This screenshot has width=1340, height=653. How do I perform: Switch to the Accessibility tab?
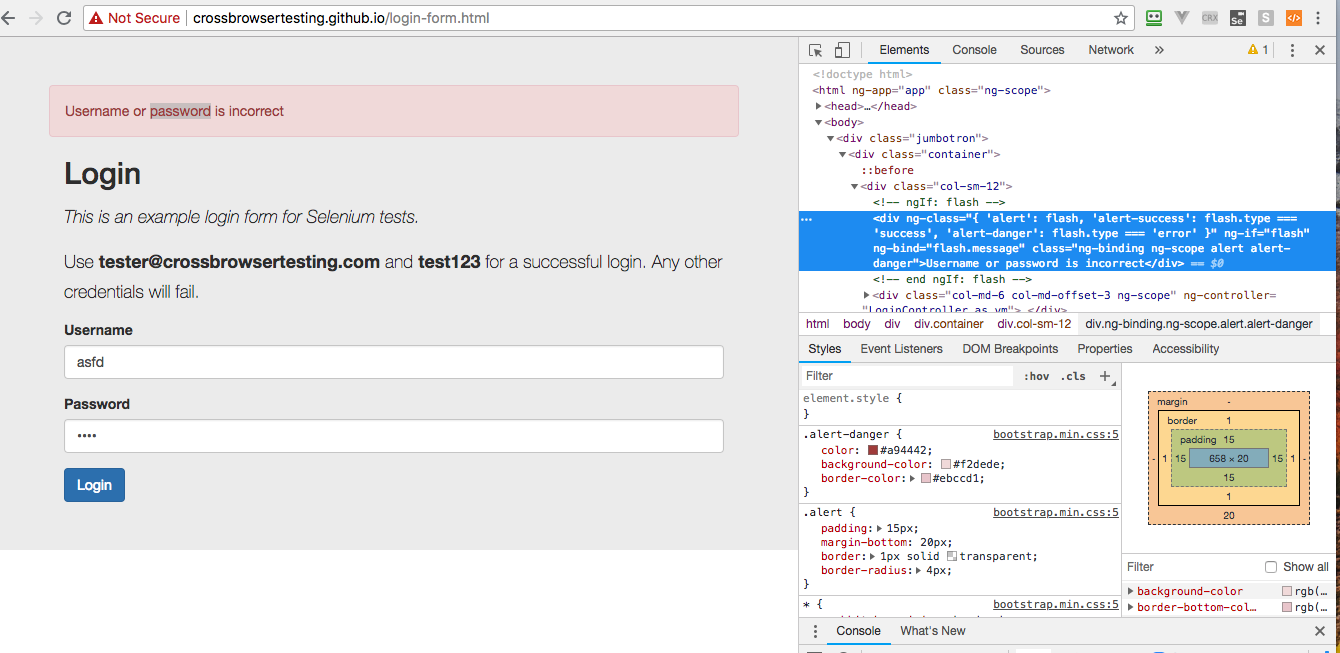click(1185, 349)
